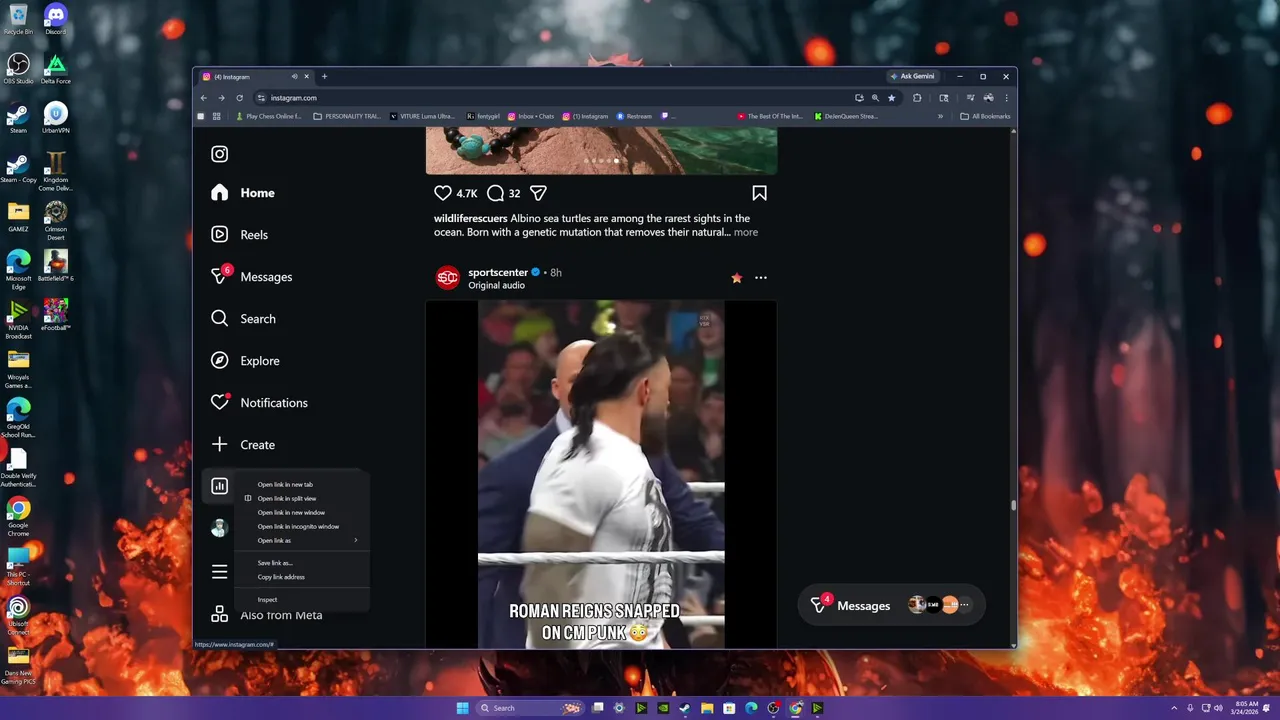Viewport: 1280px width, 720px height.
Task: Open the hamburger More menu in sidebar
Action: [220, 572]
